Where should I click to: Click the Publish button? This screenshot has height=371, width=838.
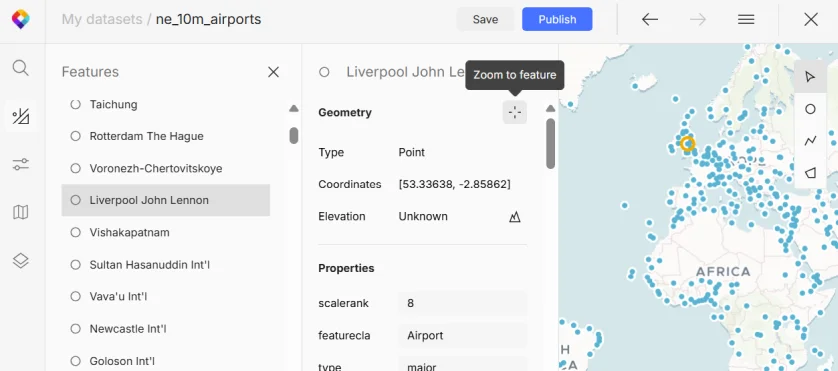557,19
